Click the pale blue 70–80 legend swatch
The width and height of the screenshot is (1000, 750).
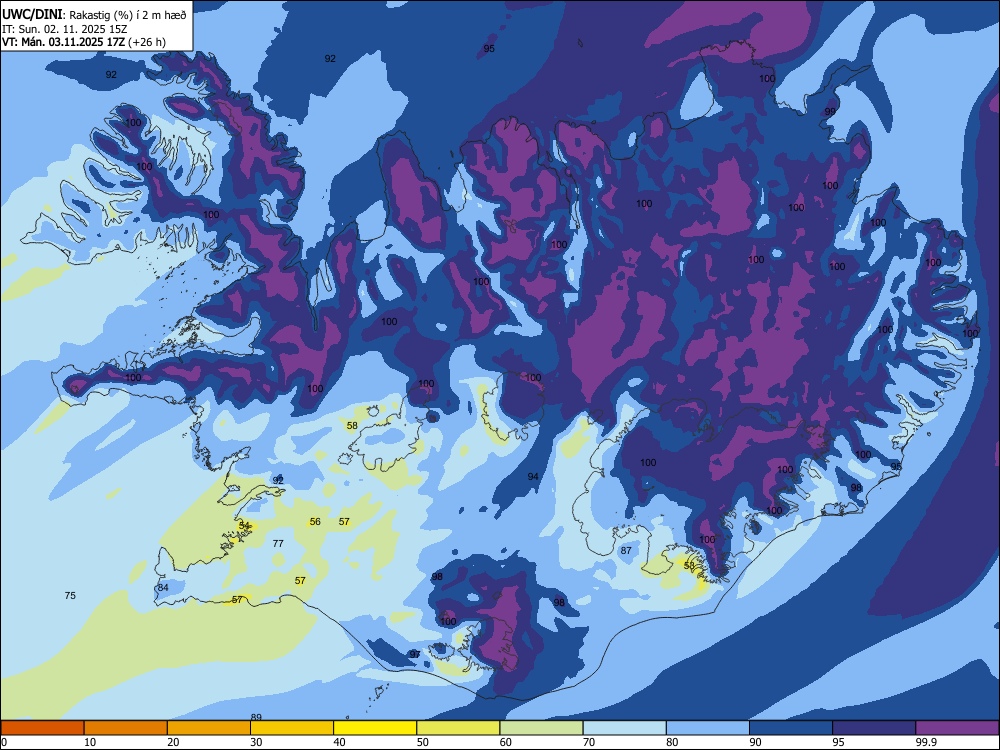click(x=624, y=728)
